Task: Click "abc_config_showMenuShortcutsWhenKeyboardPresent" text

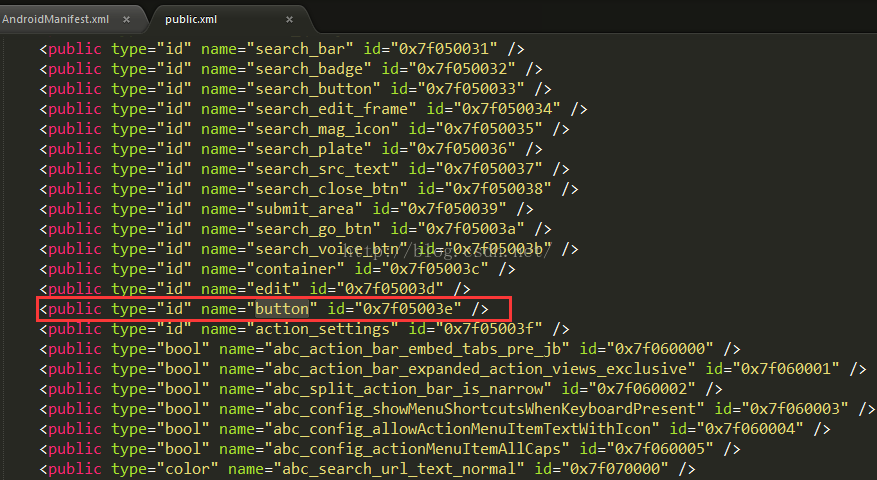Action: point(484,410)
